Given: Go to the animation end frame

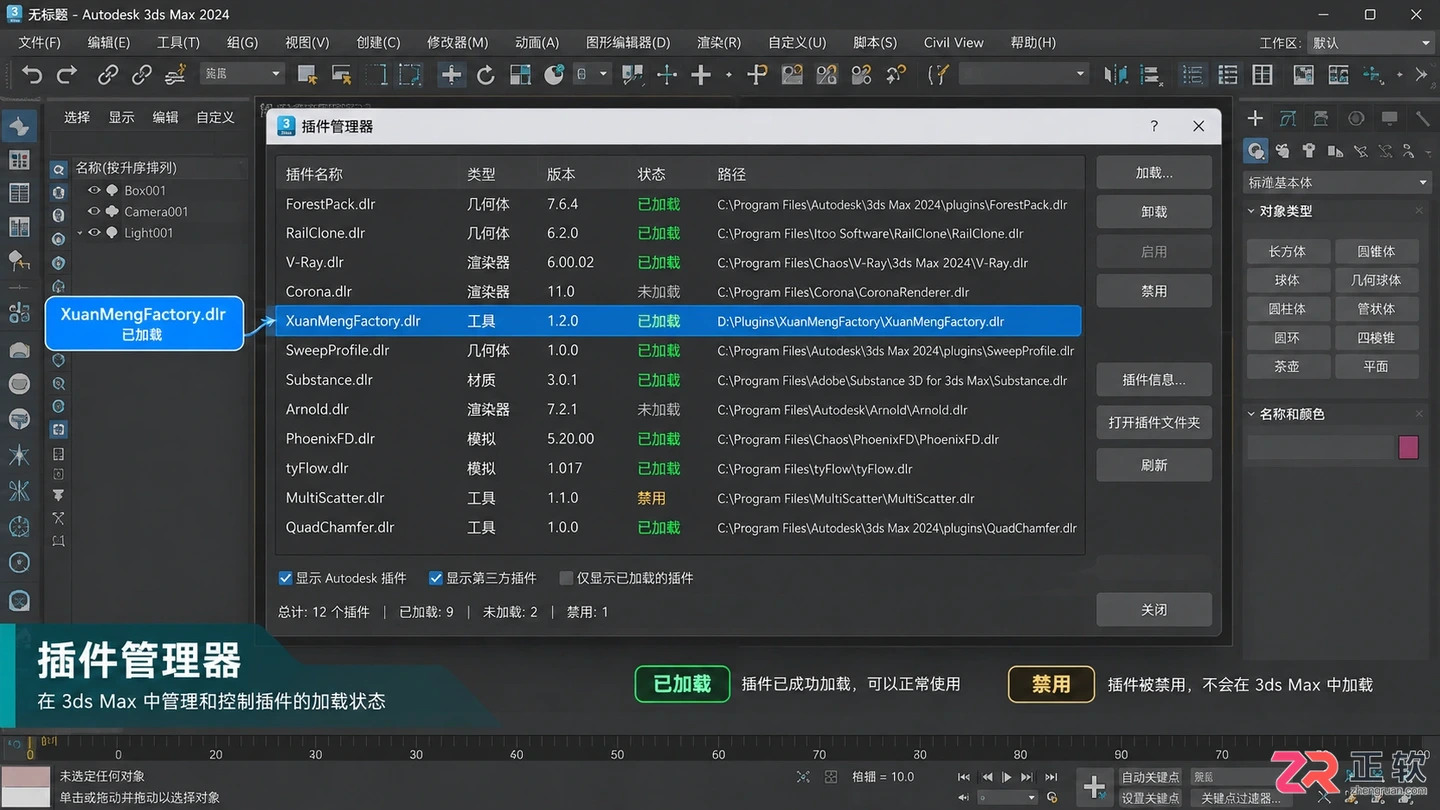Looking at the screenshot, I should [1051, 777].
